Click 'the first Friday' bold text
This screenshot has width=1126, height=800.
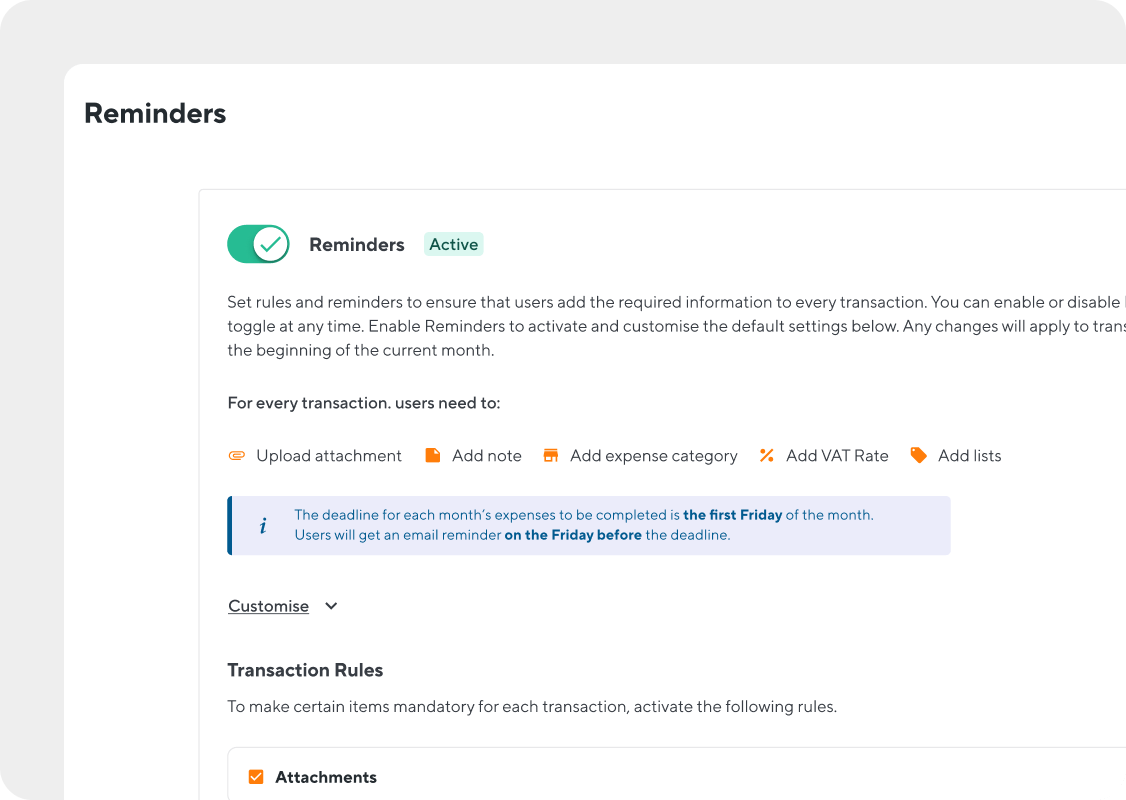[732, 515]
